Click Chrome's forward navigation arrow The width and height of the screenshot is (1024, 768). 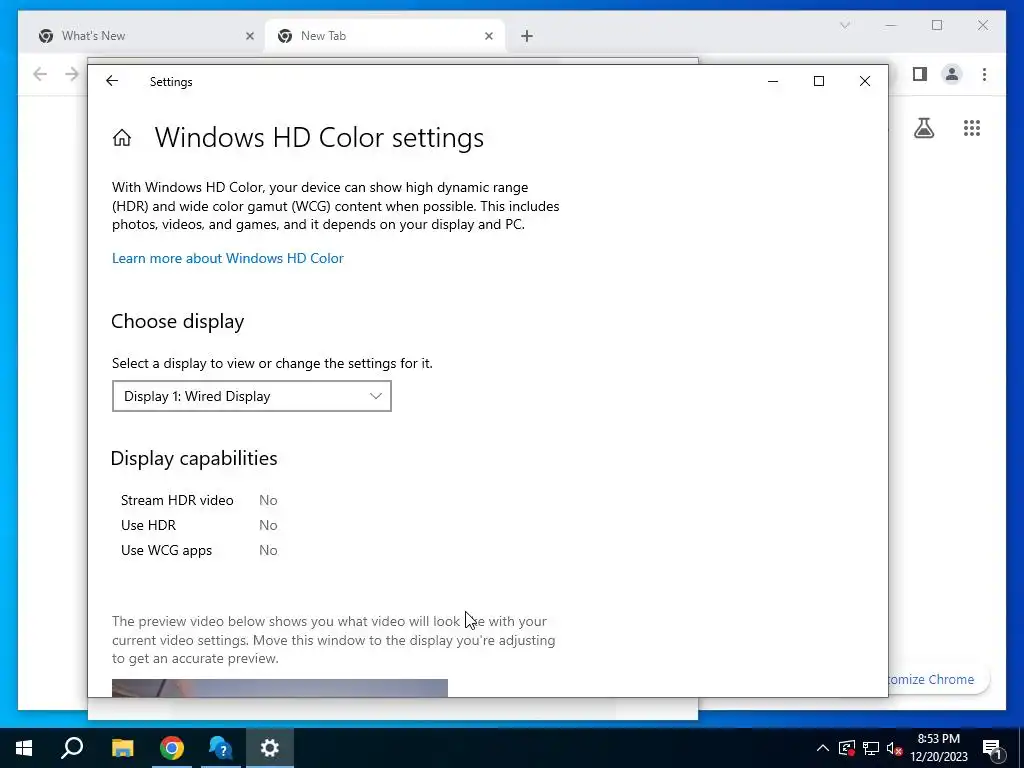pos(72,74)
